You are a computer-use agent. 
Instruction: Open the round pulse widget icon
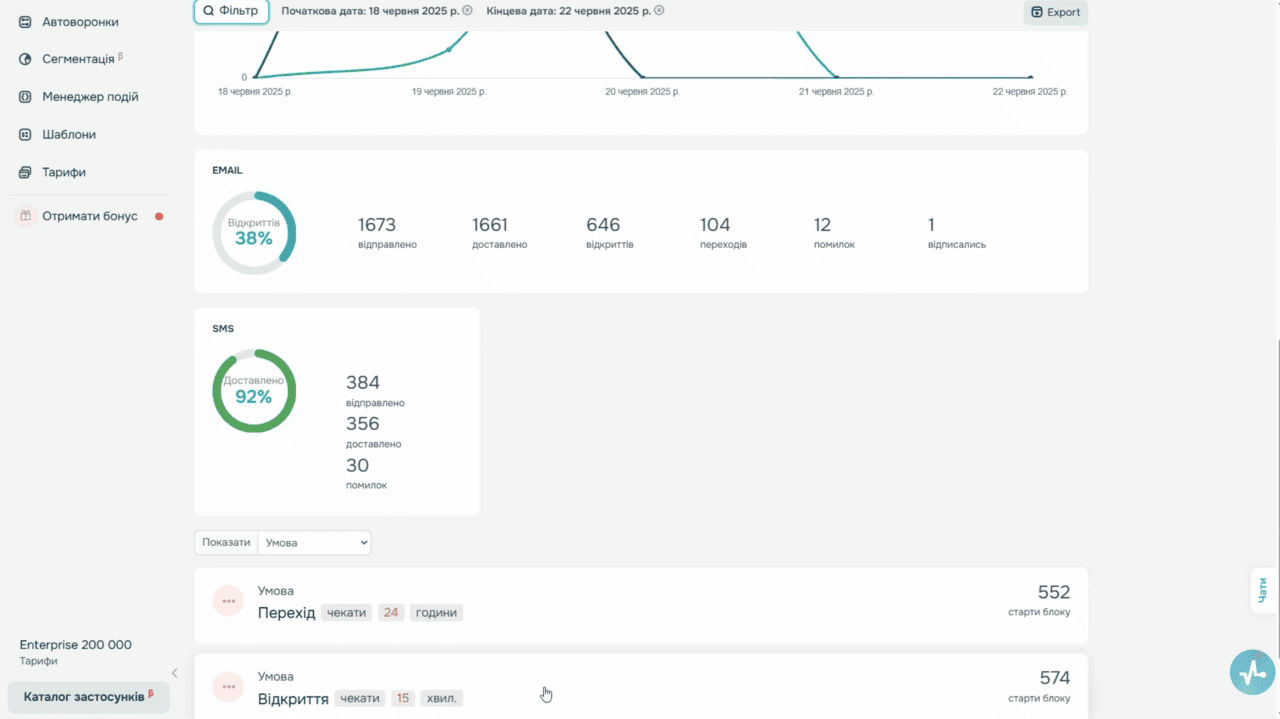[x=1252, y=673]
